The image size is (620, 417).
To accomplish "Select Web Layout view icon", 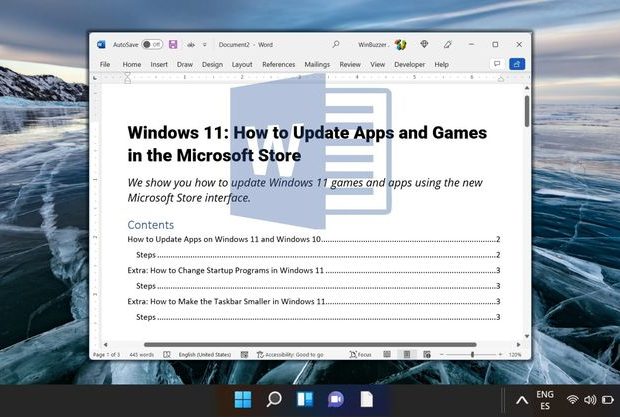I will click(427, 355).
